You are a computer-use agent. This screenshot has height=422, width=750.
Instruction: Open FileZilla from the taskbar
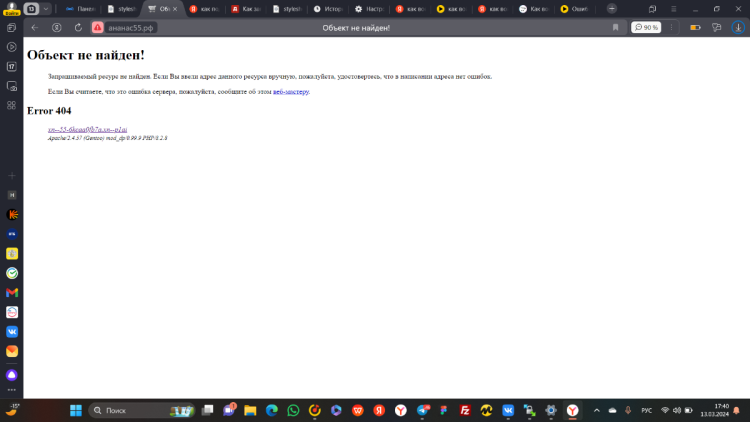tap(465, 410)
